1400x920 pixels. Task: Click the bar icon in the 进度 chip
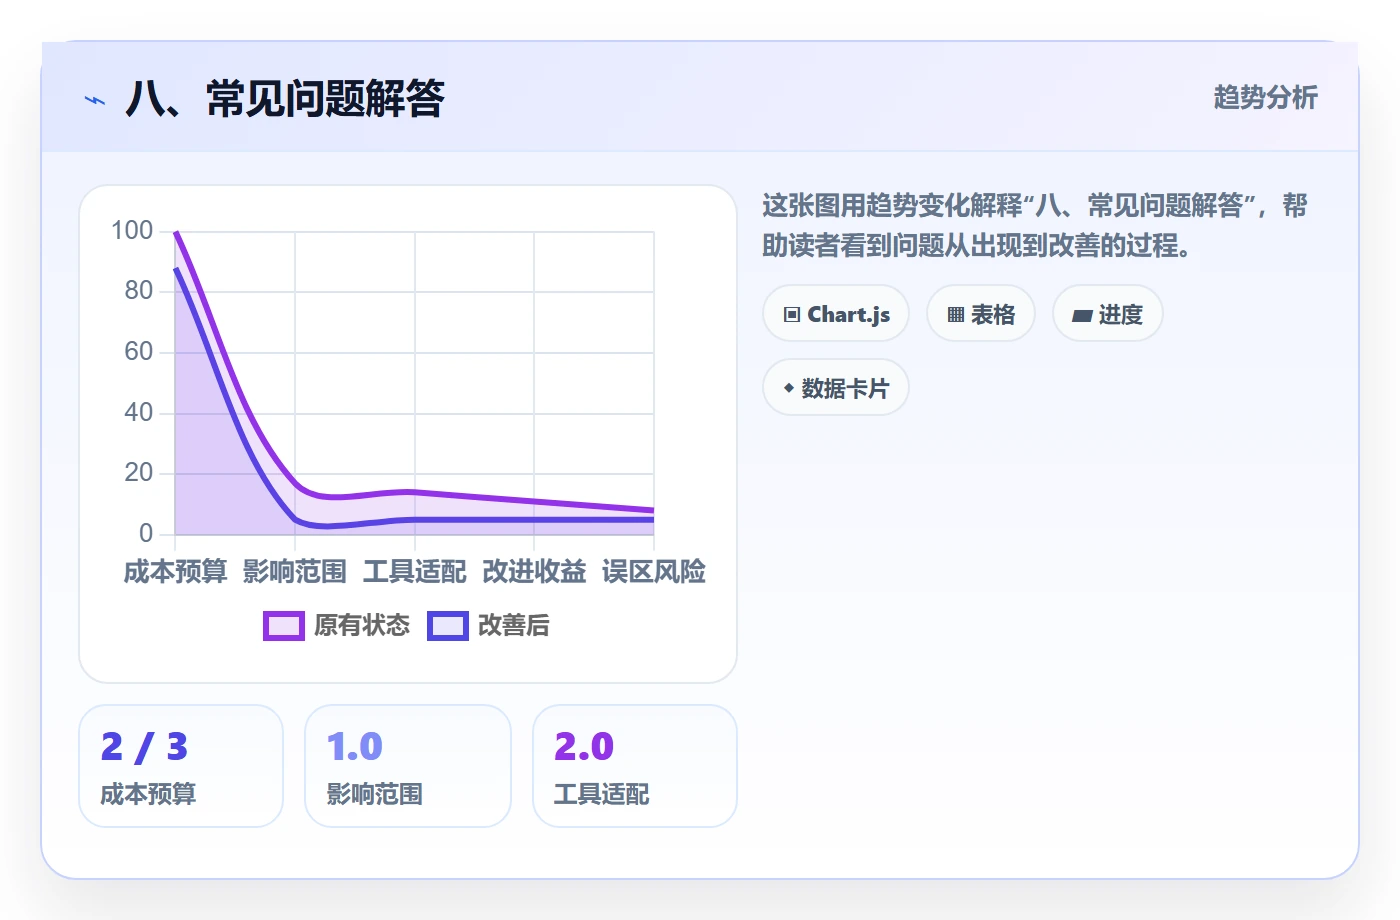point(1082,316)
